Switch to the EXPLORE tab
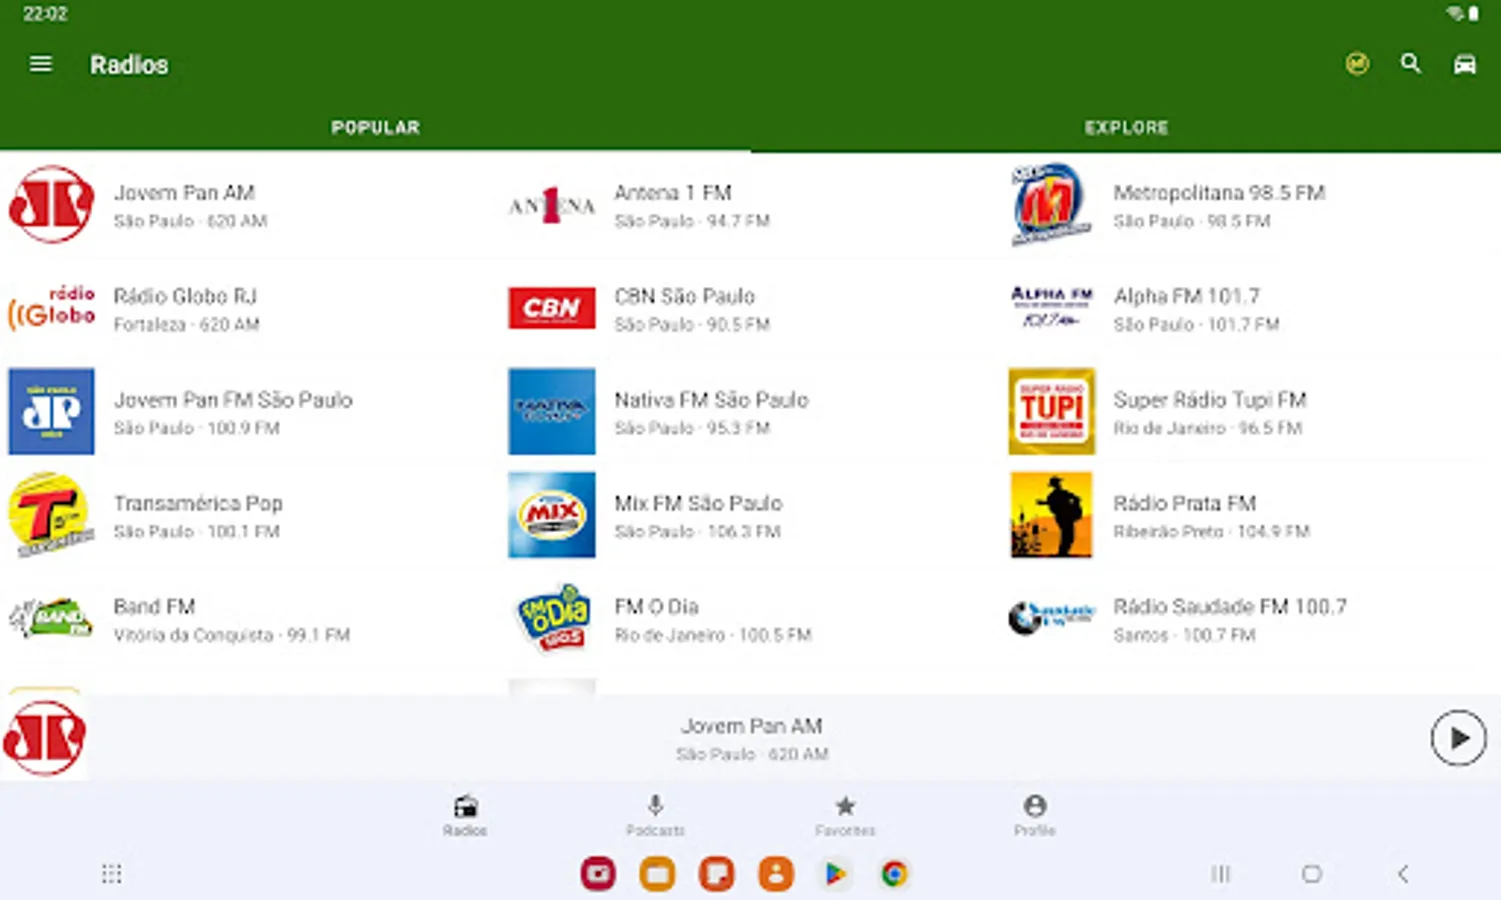Screen dimensions: 1501x900 1126,128
